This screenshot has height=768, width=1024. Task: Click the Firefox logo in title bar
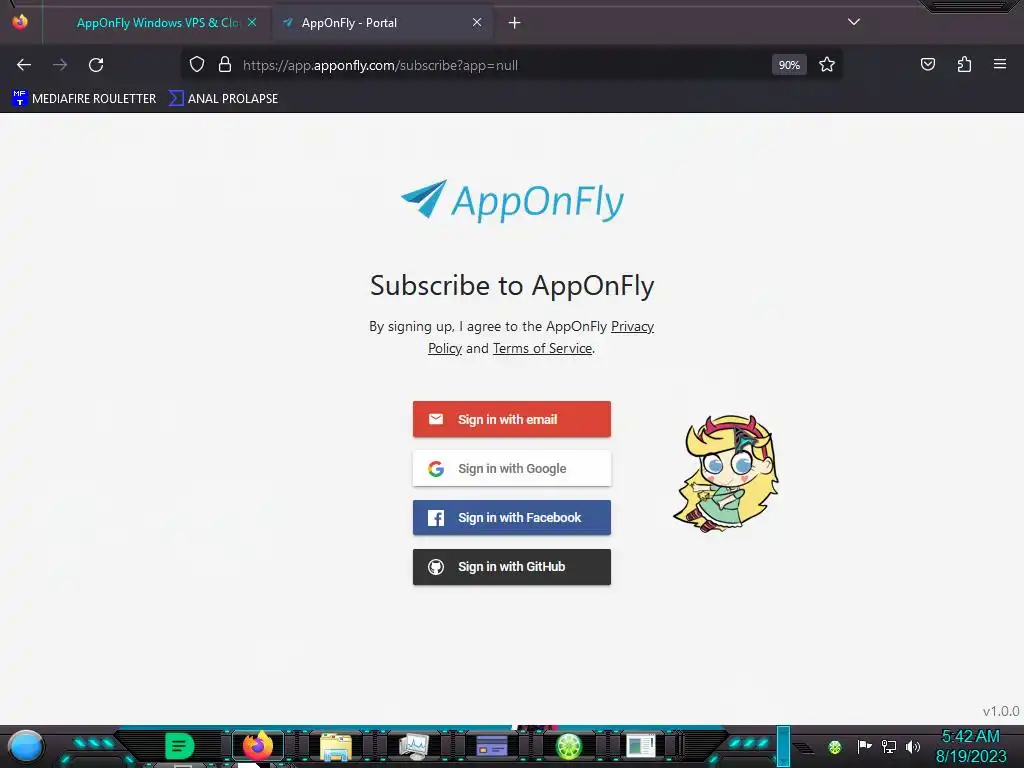point(20,22)
